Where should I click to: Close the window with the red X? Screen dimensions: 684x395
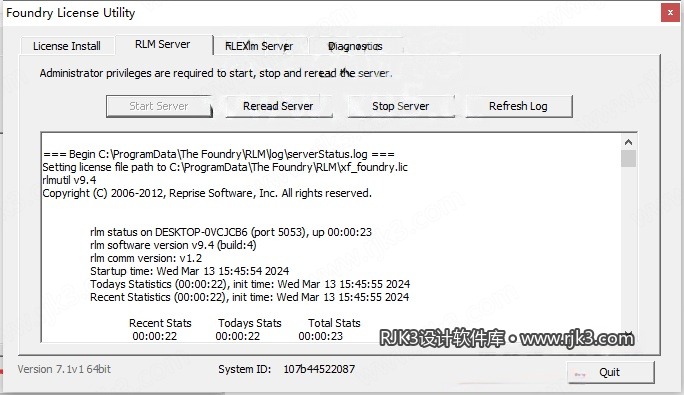[x=670, y=13]
